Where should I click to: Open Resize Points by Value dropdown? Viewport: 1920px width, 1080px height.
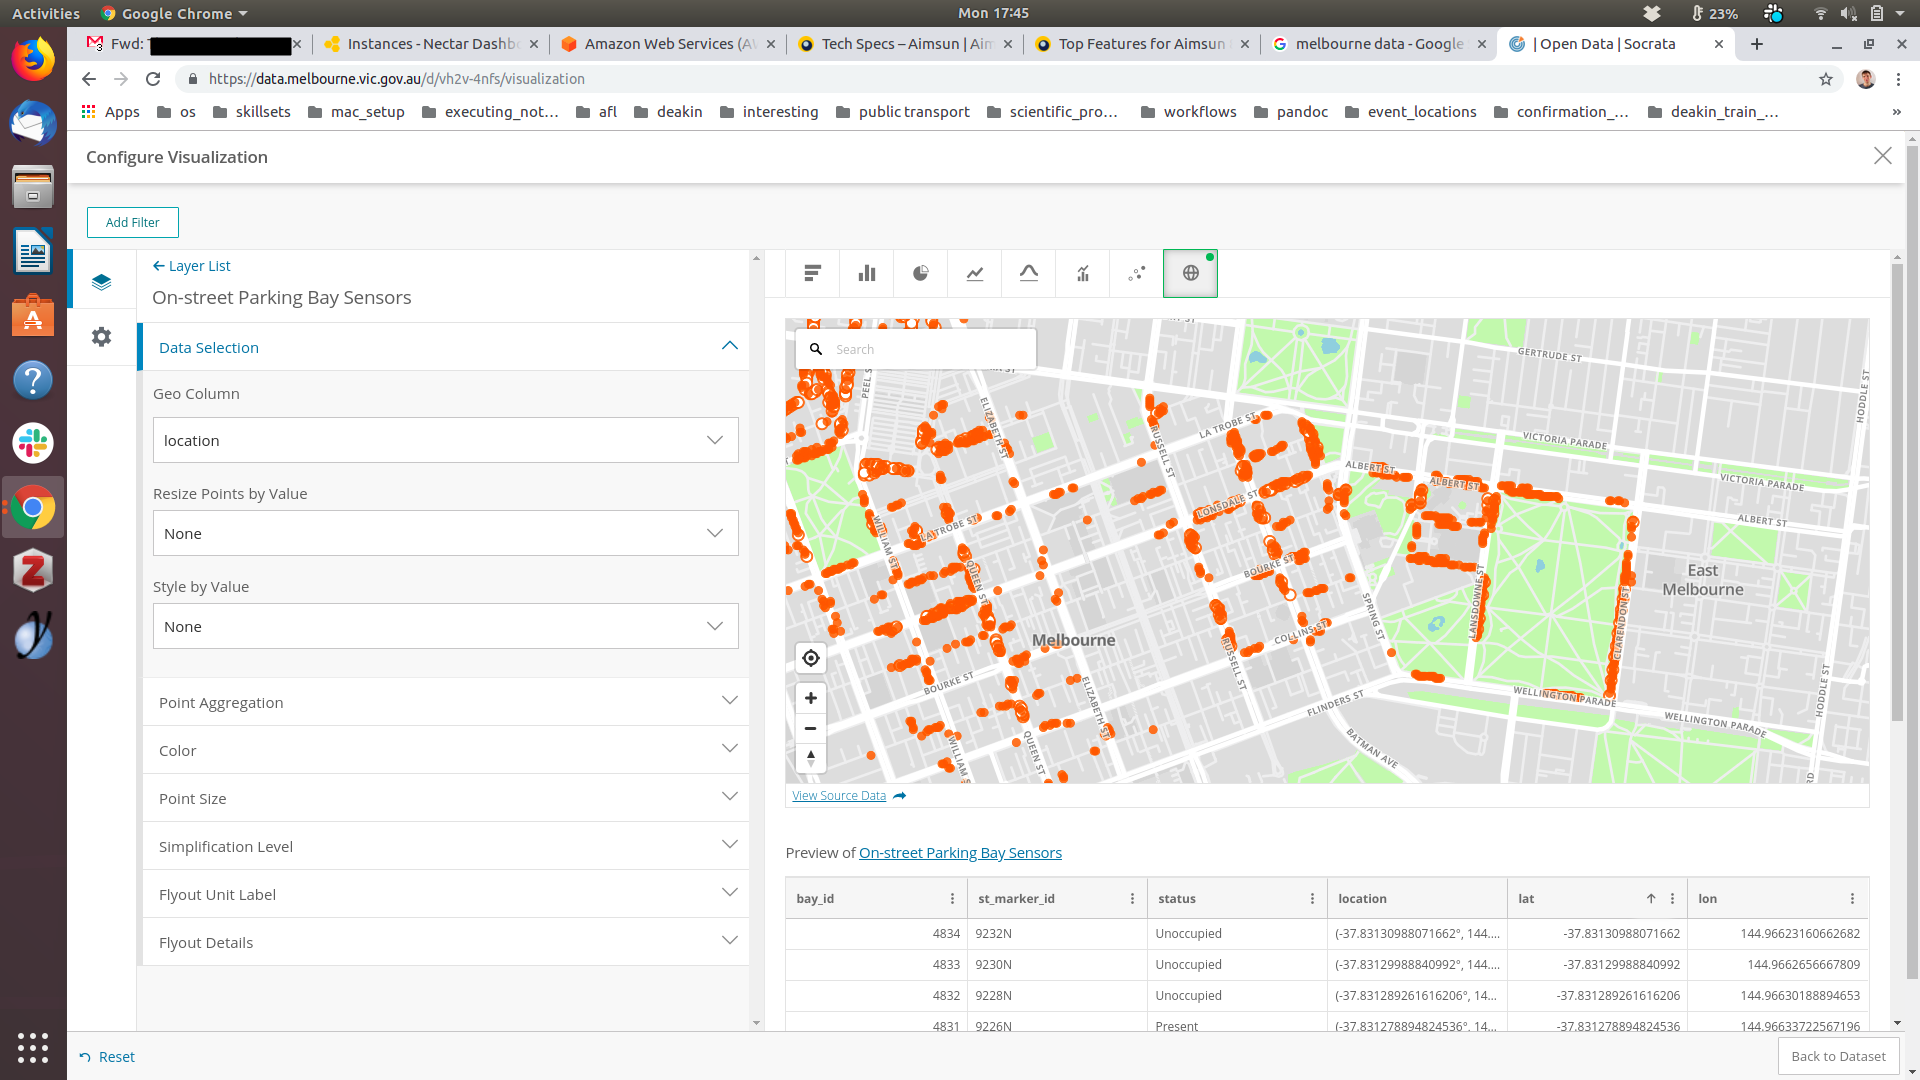coord(445,533)
